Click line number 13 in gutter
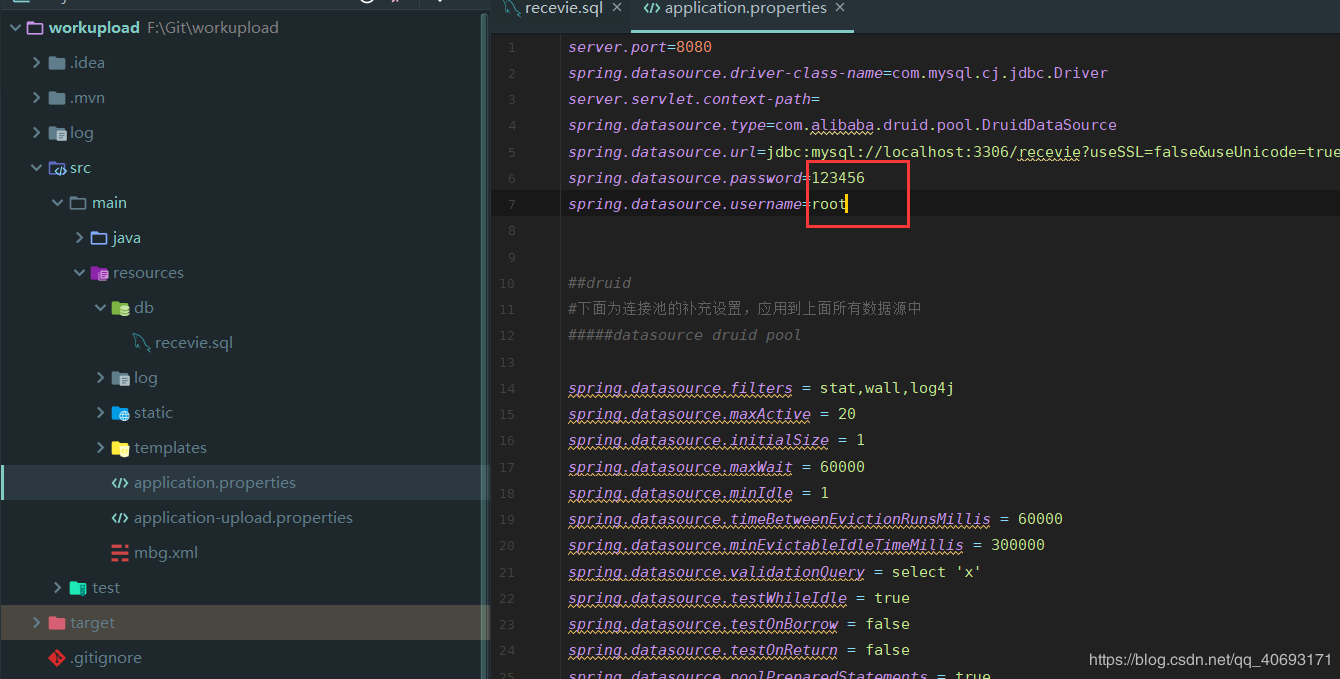 pyautogui.click(x=508, y=362)
